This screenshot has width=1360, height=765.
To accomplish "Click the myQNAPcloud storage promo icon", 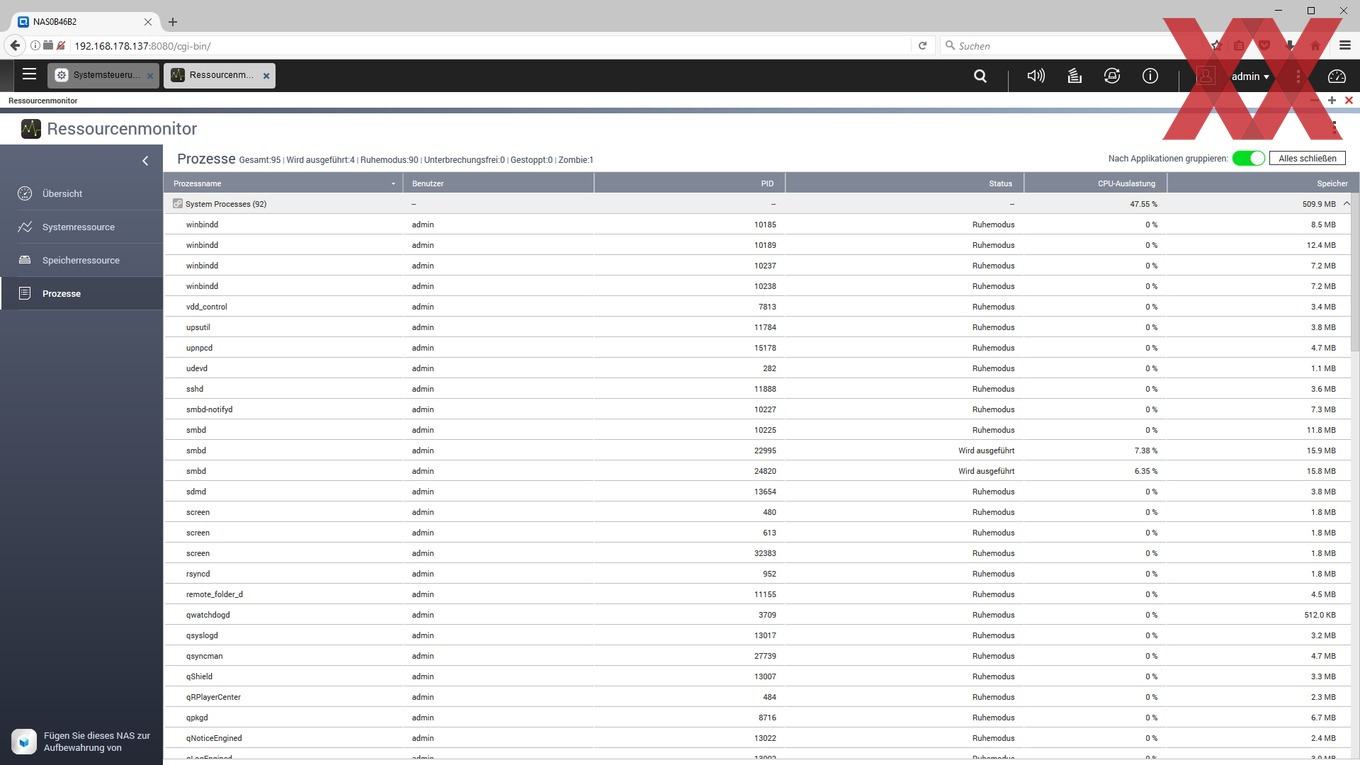I will click(25, 741).
